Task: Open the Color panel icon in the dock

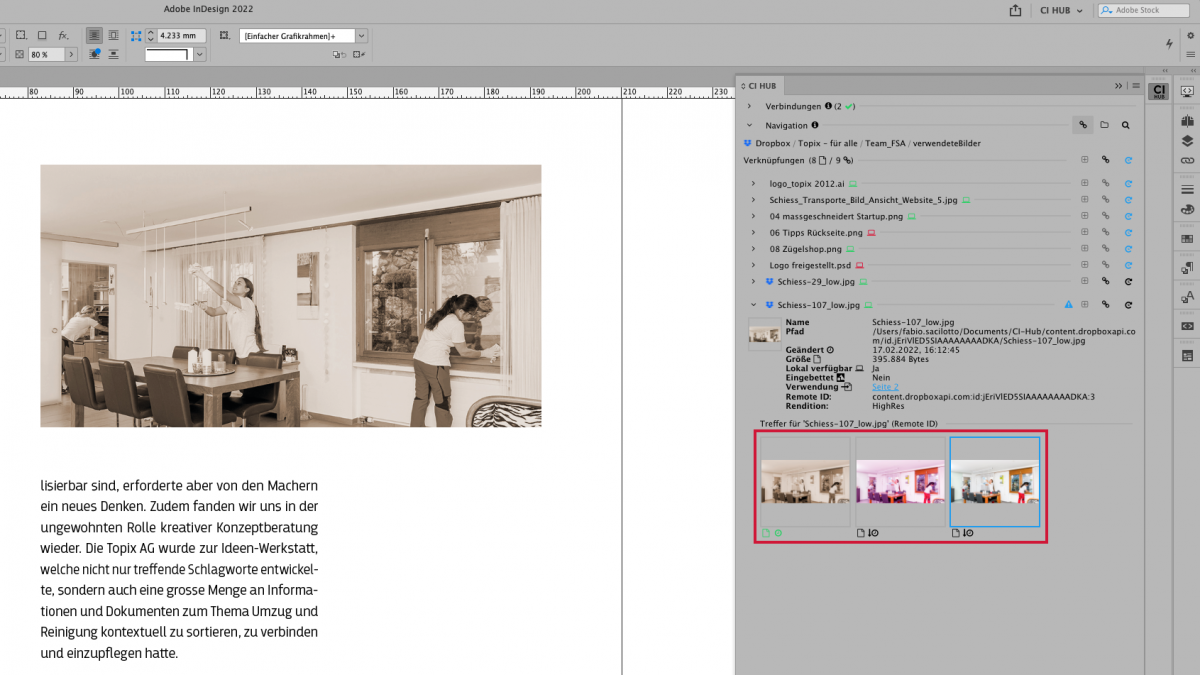Action: click(1186, 209)
